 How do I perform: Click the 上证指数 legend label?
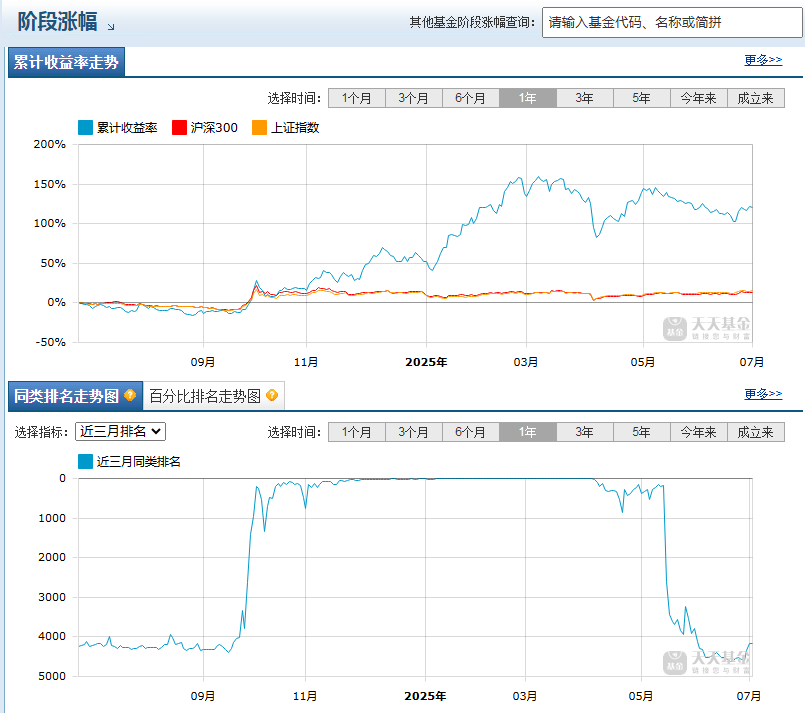pos(295,128)
